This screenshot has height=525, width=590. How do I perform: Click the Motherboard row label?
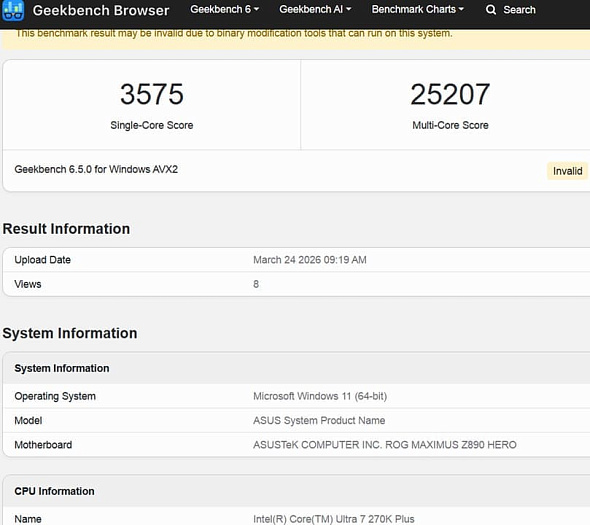43,445
